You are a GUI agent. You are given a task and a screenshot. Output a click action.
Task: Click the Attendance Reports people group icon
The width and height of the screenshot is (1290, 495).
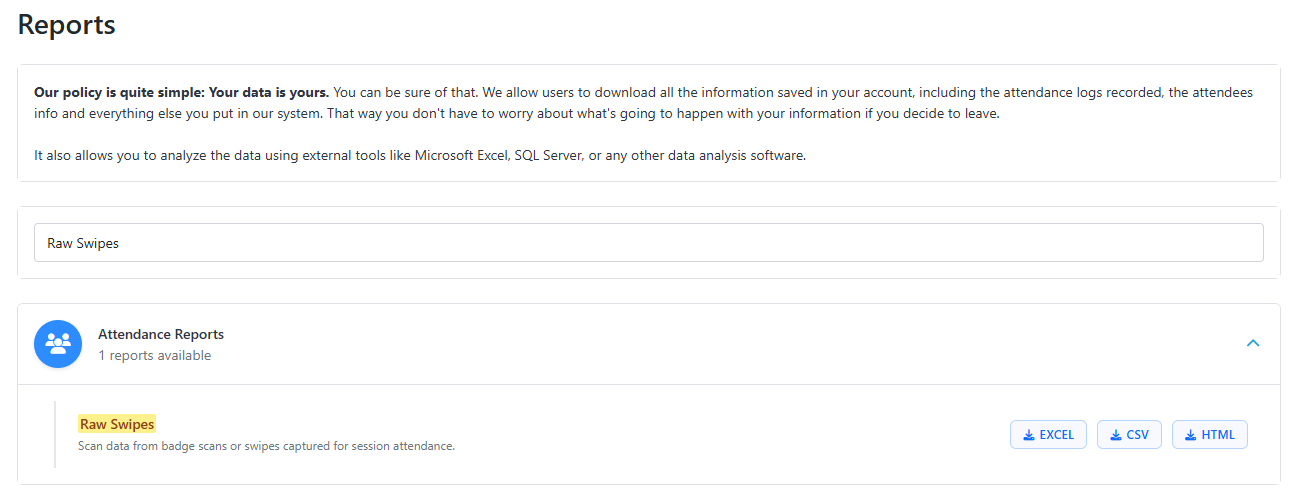point(58,344)
